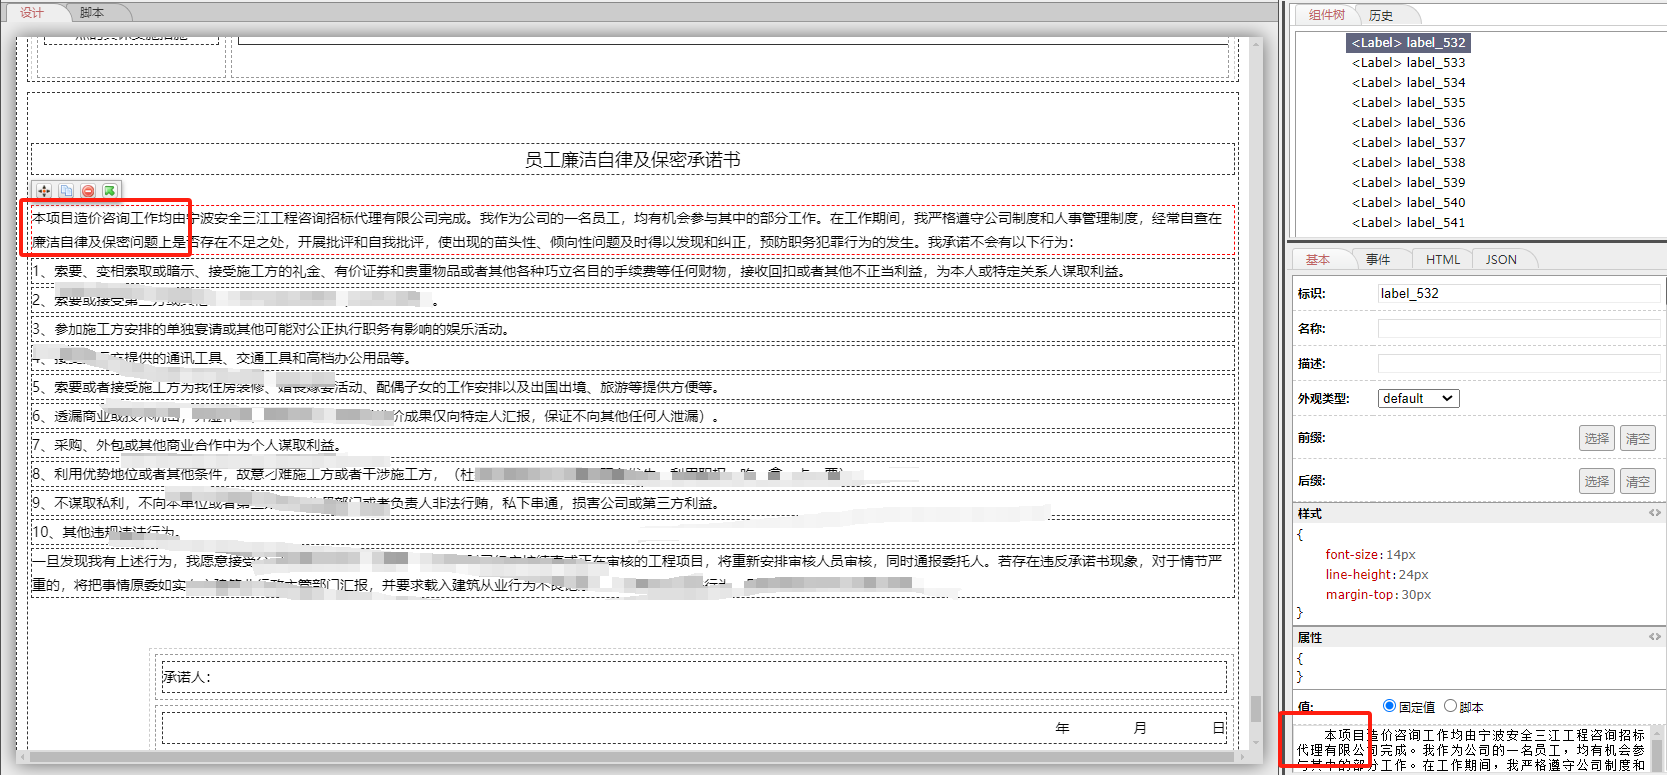Open the 历史 tab
Viewport: 1667px width, 775px height.
[x=1381, y=15]
